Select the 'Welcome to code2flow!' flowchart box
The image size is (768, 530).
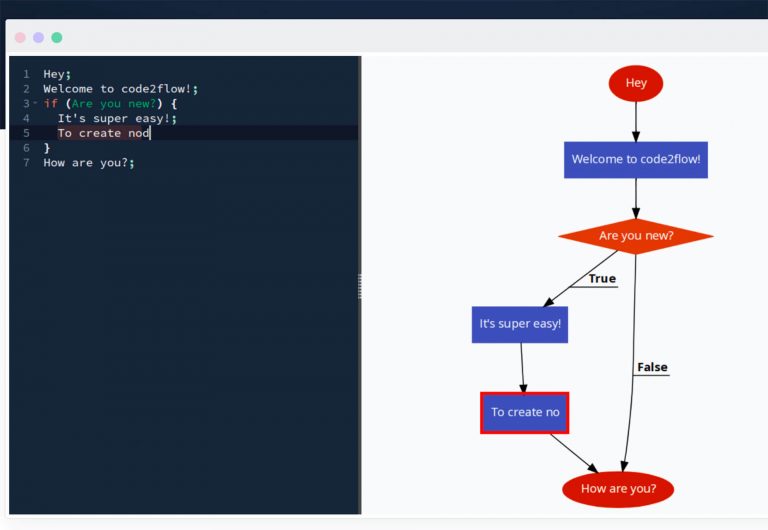[x=635, y=159]
